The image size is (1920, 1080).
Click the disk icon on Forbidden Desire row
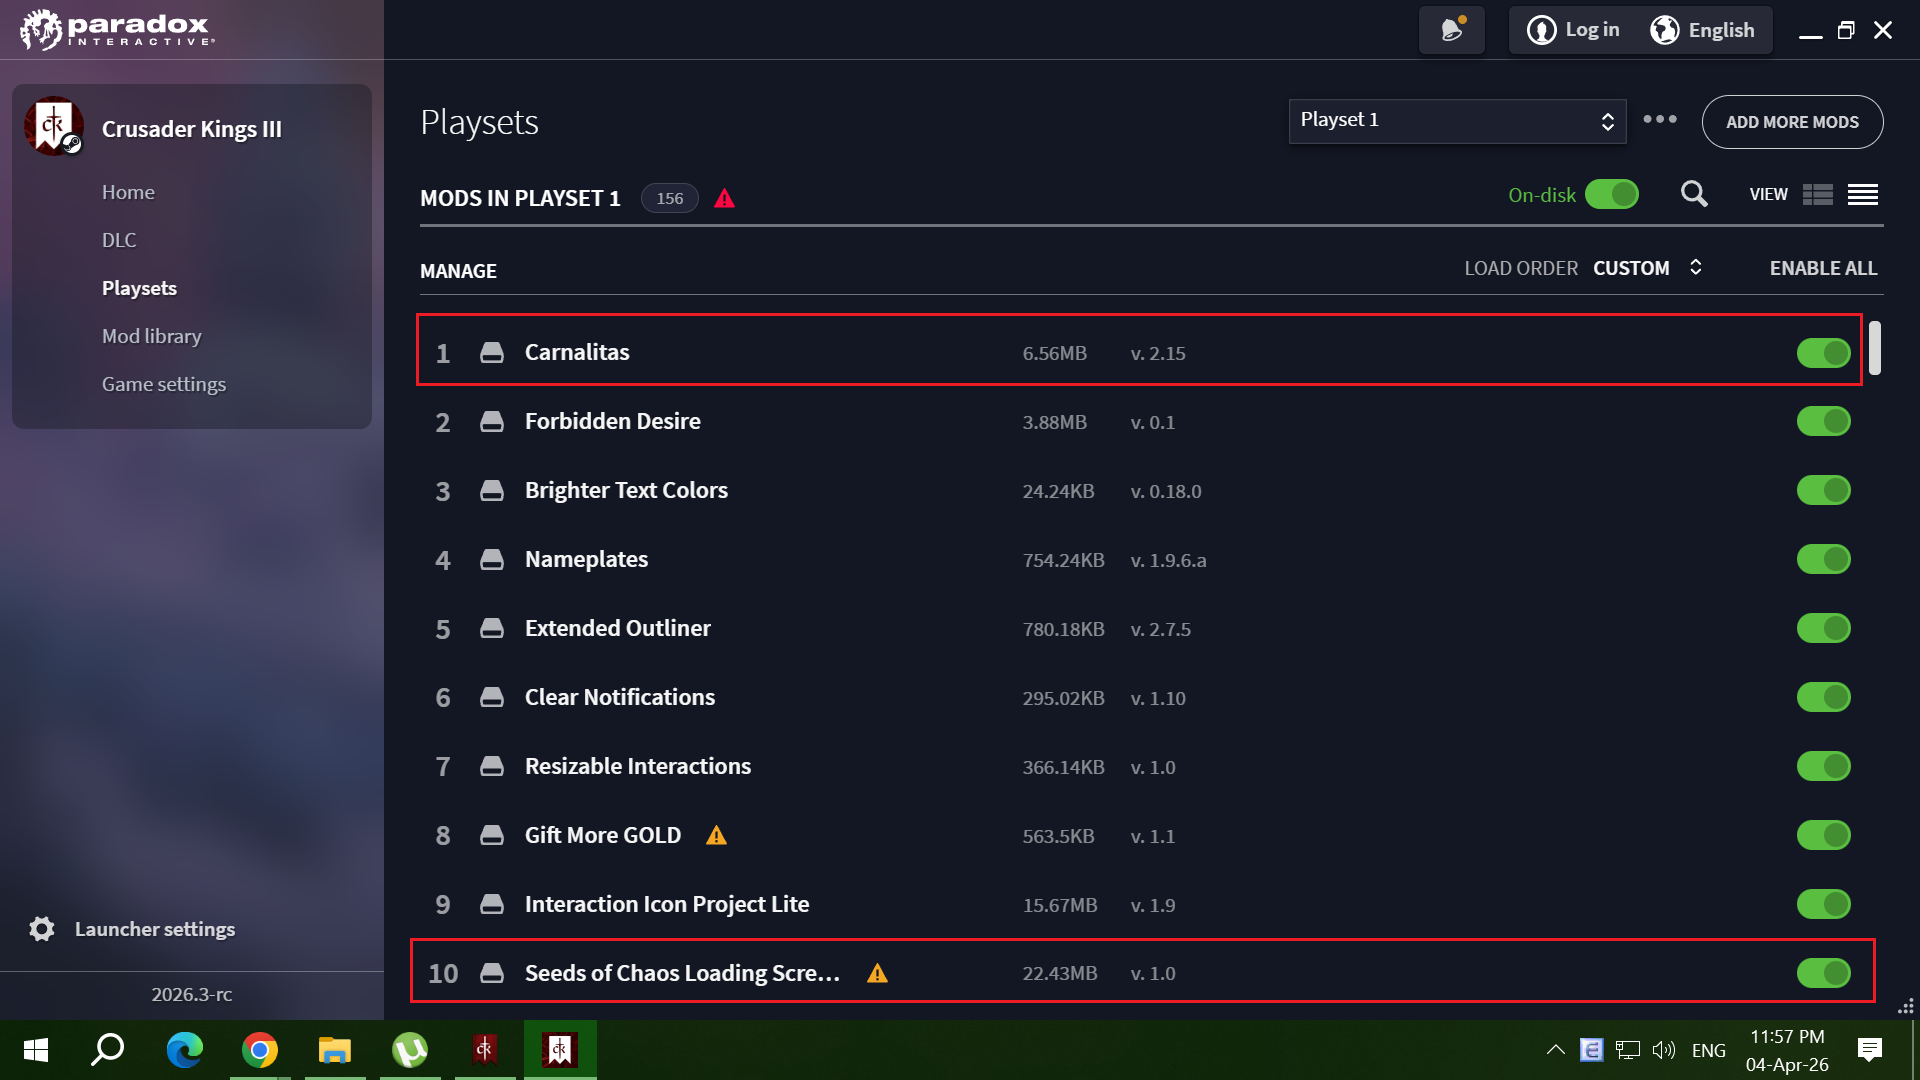492,421
